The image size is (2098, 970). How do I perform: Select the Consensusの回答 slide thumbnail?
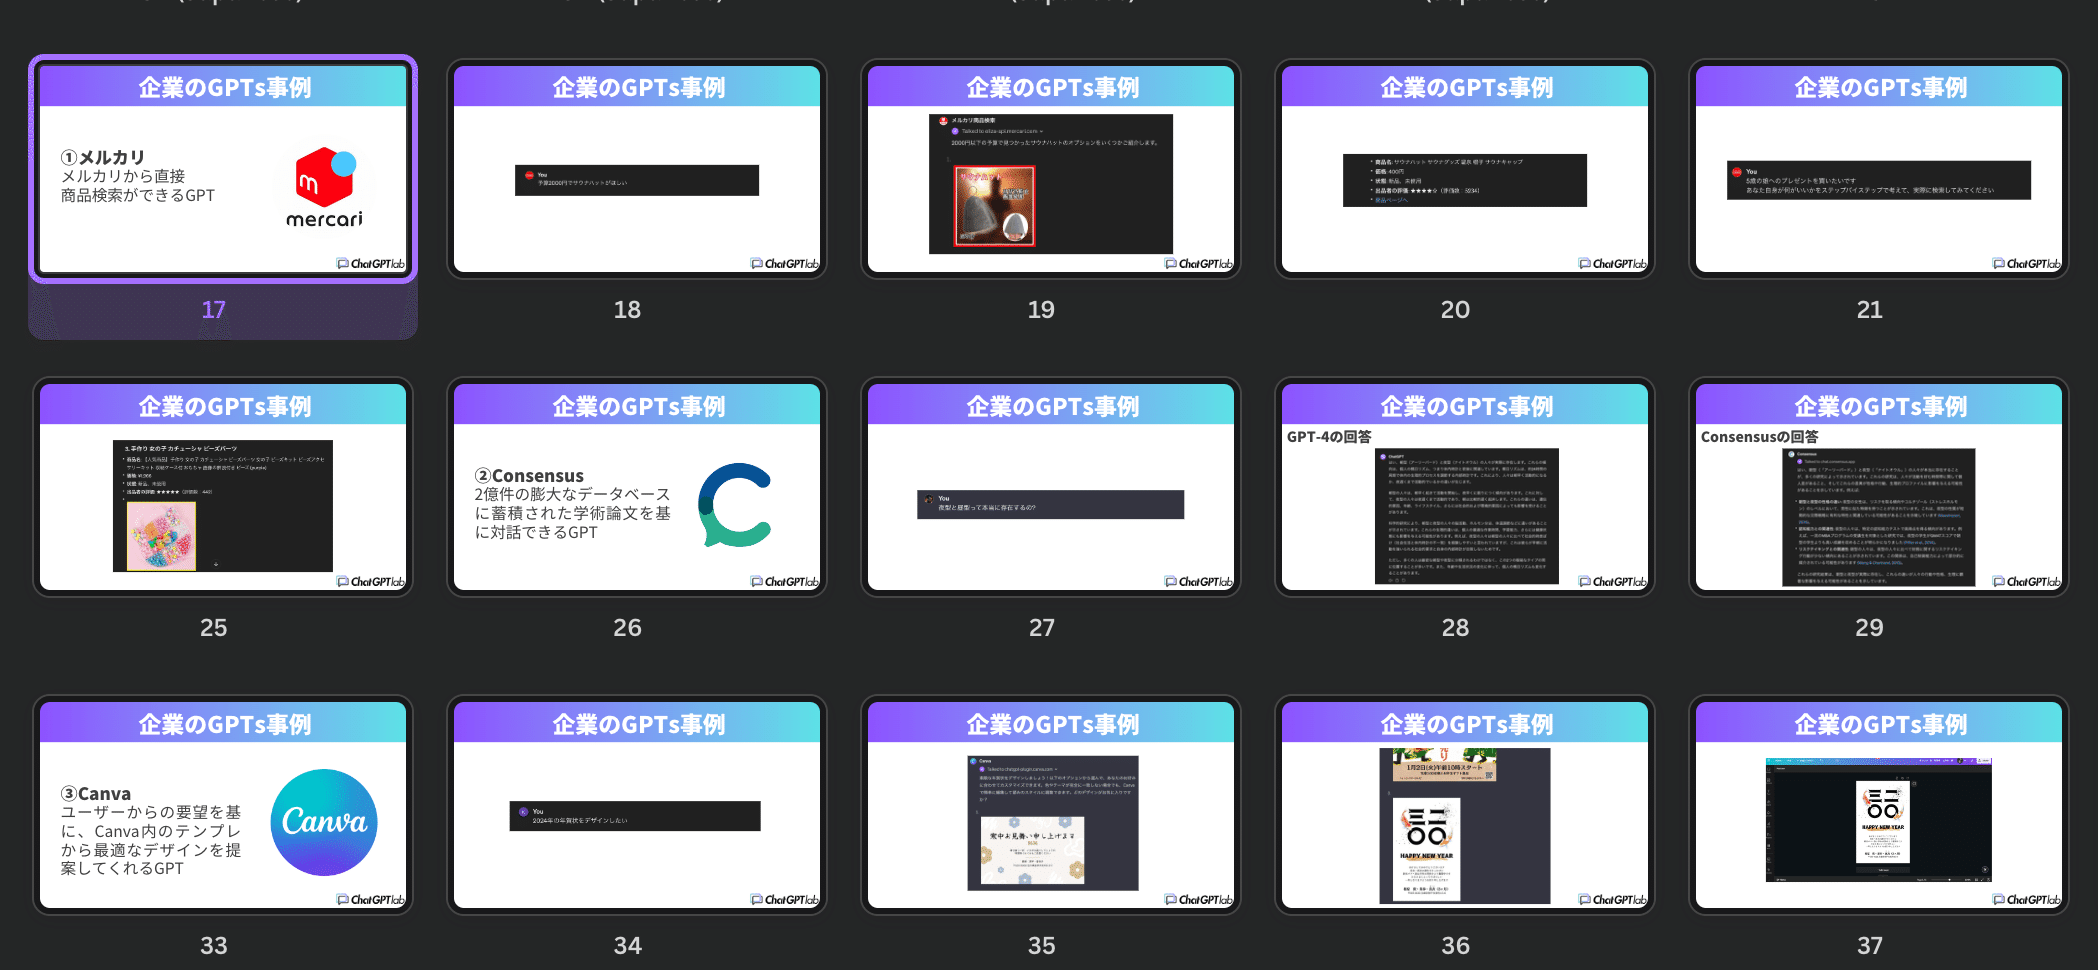tap(1879, 487)
